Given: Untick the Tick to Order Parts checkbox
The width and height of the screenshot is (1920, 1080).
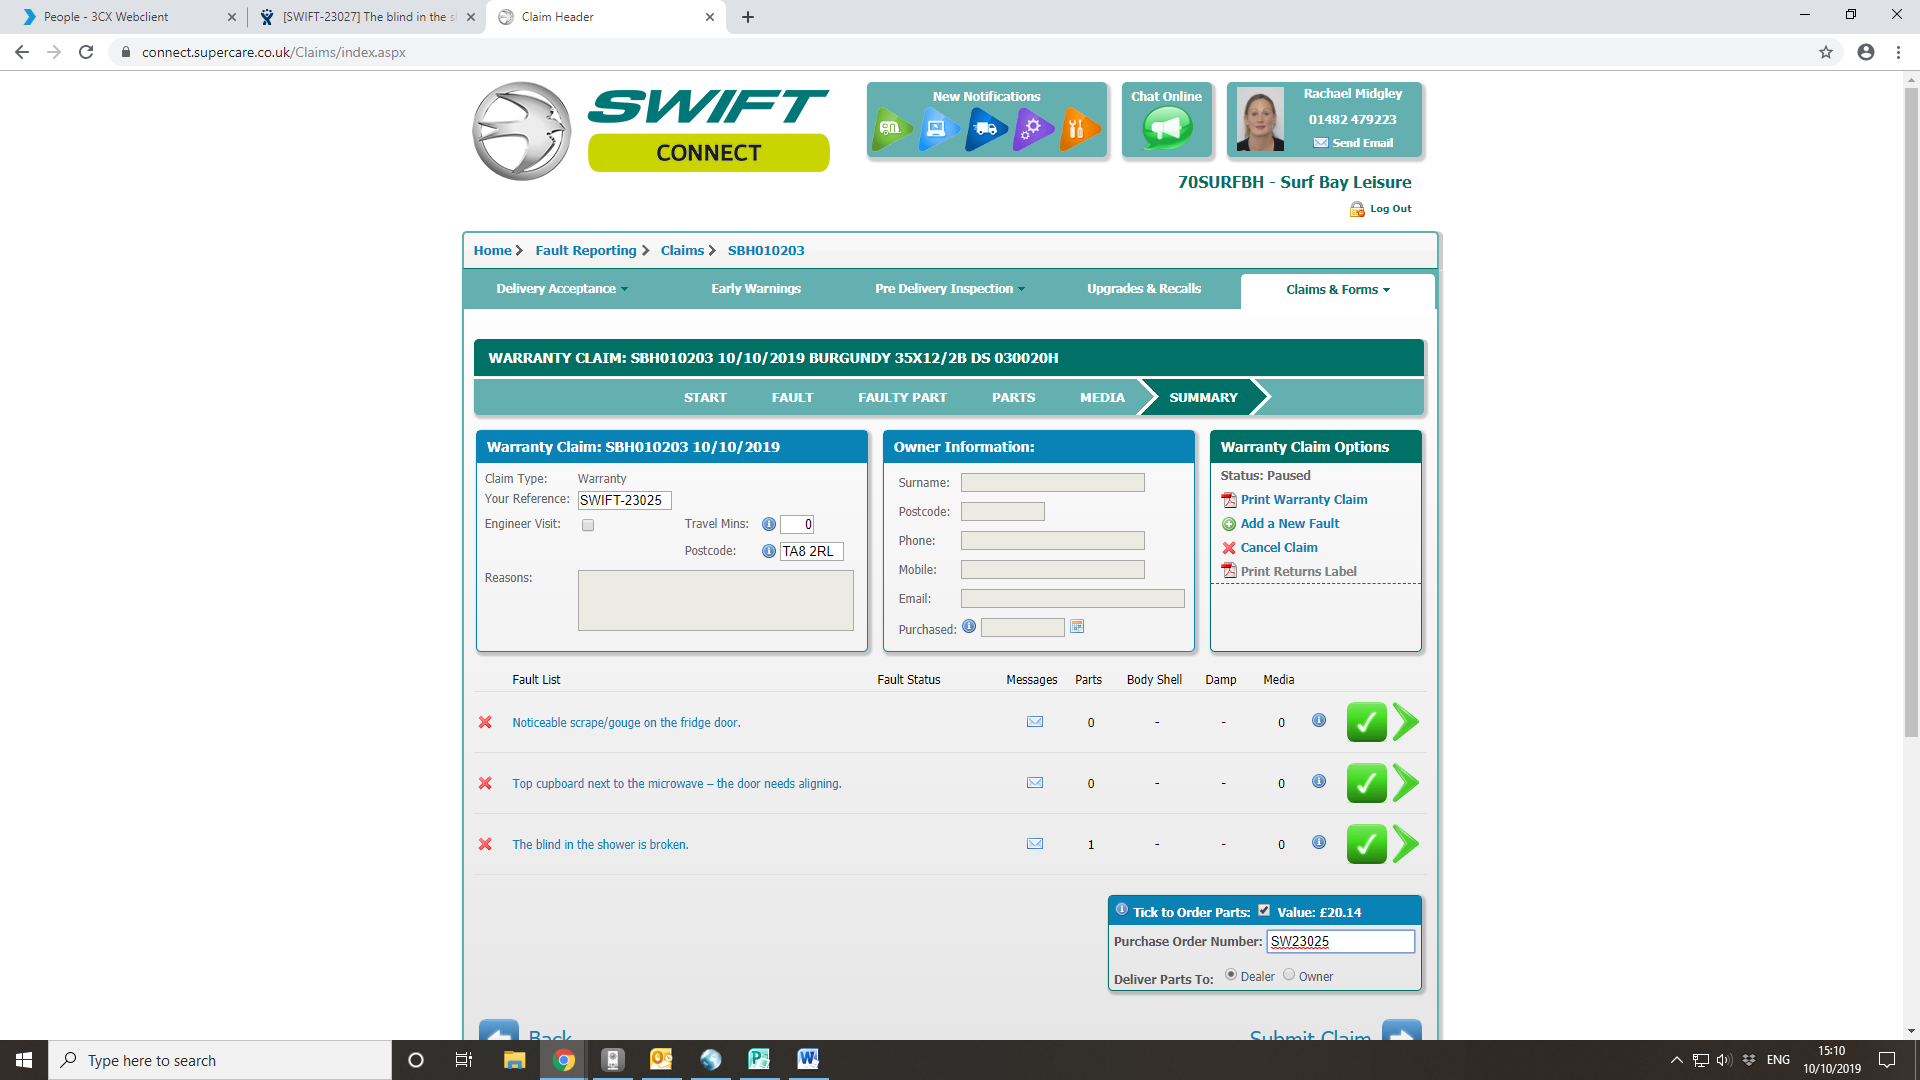Looking at the screenshot, I should click(x=1264, y=910).
